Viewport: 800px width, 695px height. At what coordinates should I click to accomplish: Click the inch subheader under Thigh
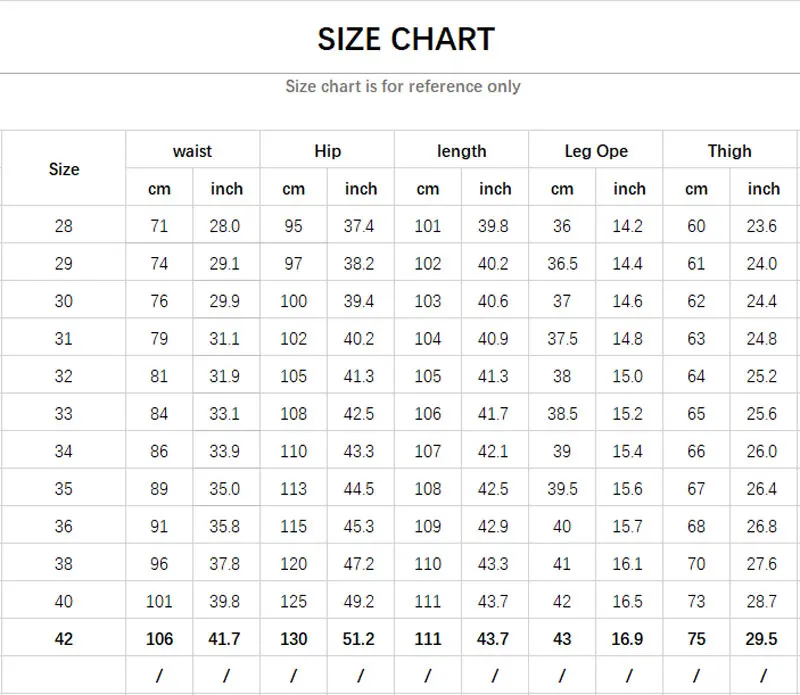coord(763,188)
